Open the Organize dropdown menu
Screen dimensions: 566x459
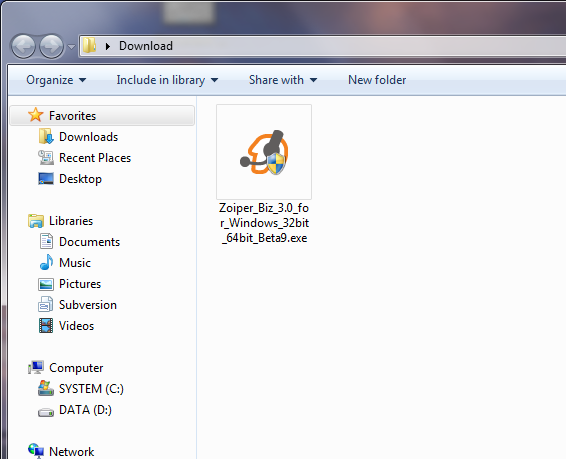tap(56, 80)
